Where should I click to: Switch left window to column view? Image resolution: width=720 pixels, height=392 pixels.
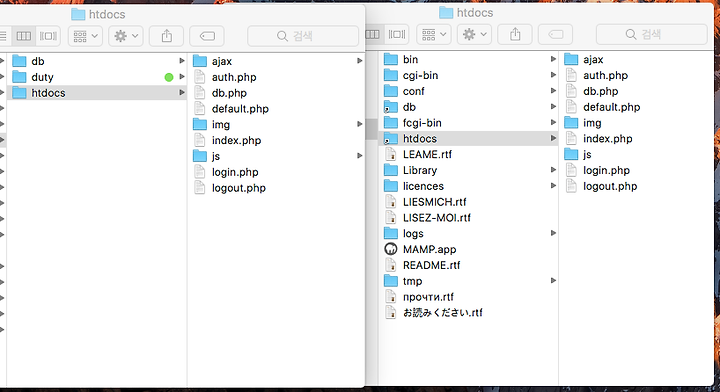pos(23,36)
